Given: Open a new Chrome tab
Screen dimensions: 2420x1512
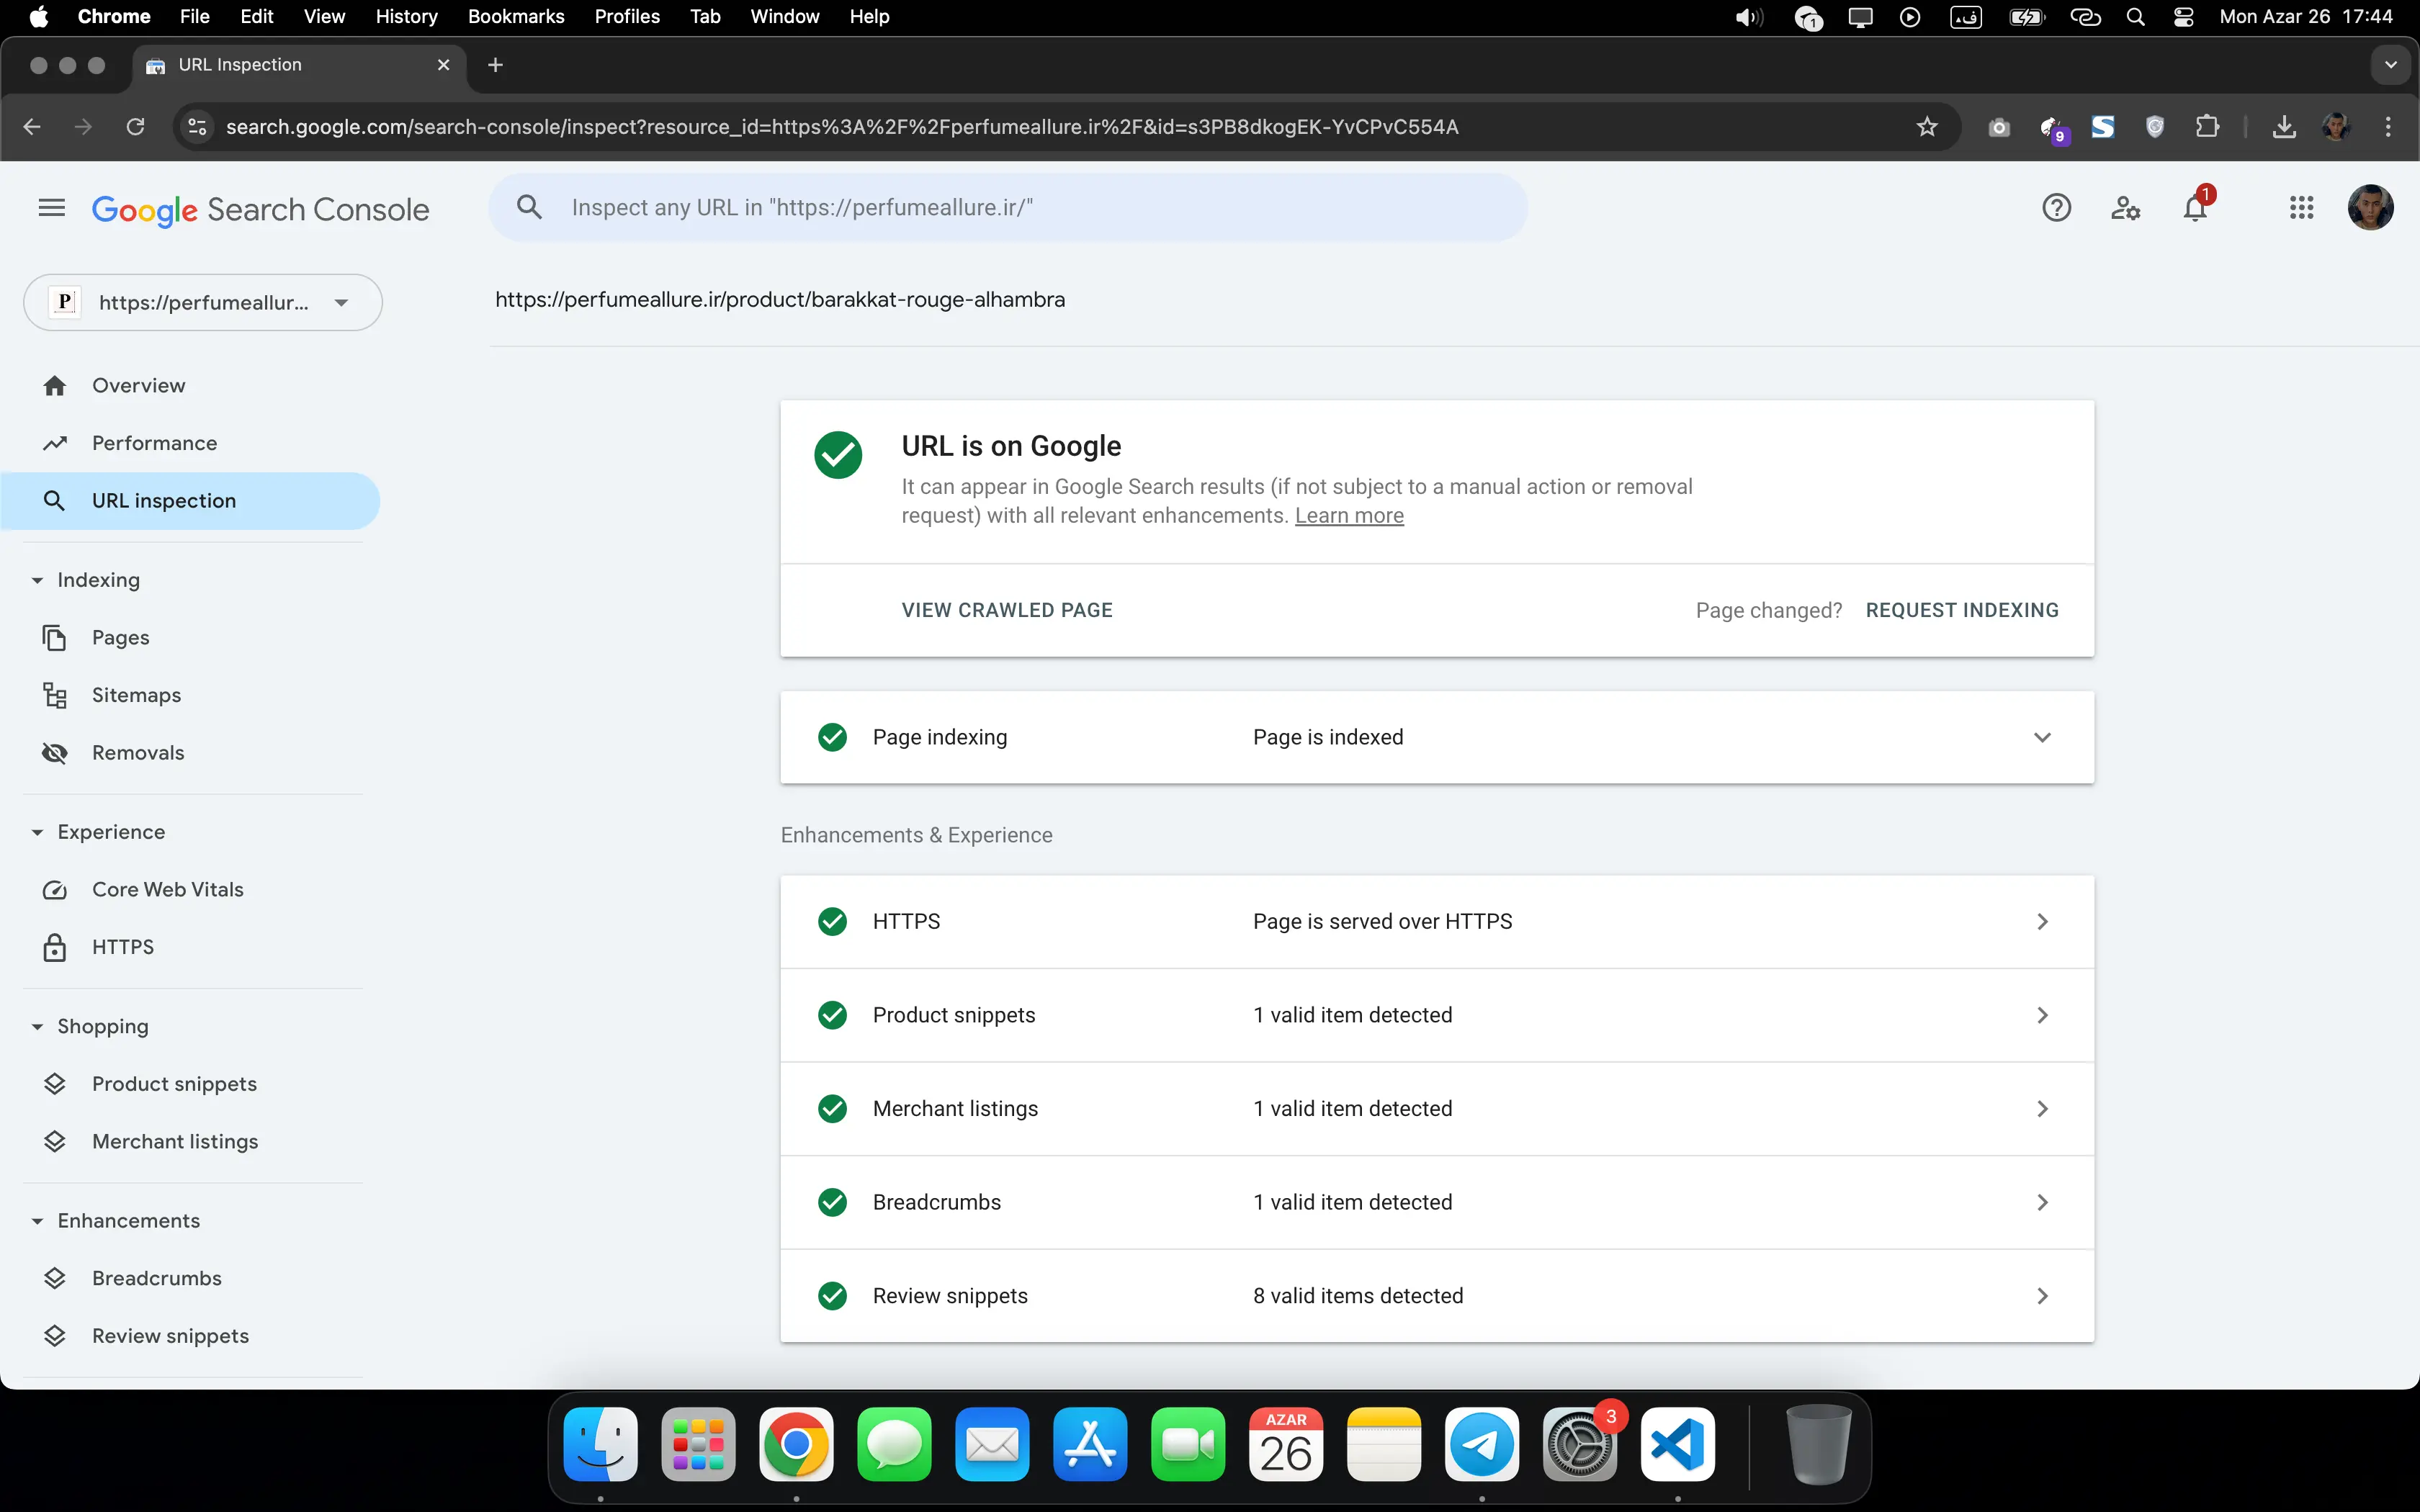Looking at the screenshot, I should [495, 65].
